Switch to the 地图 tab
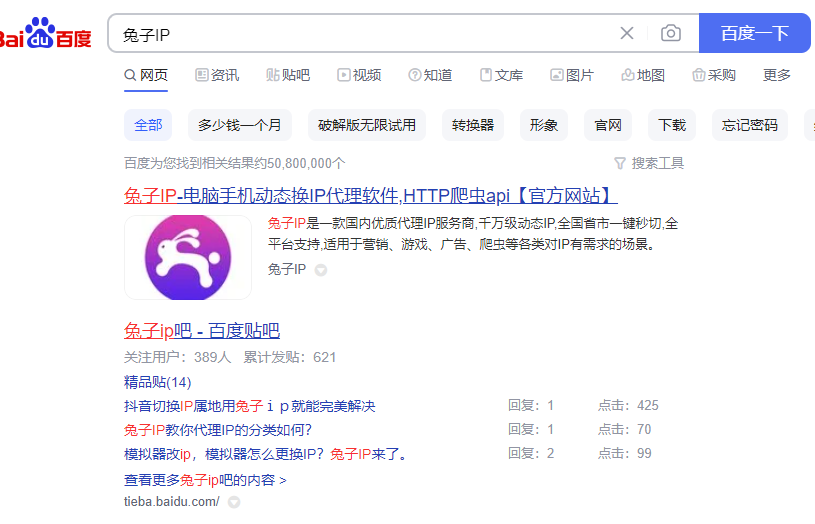815x524 pixels. coord(643,75)
